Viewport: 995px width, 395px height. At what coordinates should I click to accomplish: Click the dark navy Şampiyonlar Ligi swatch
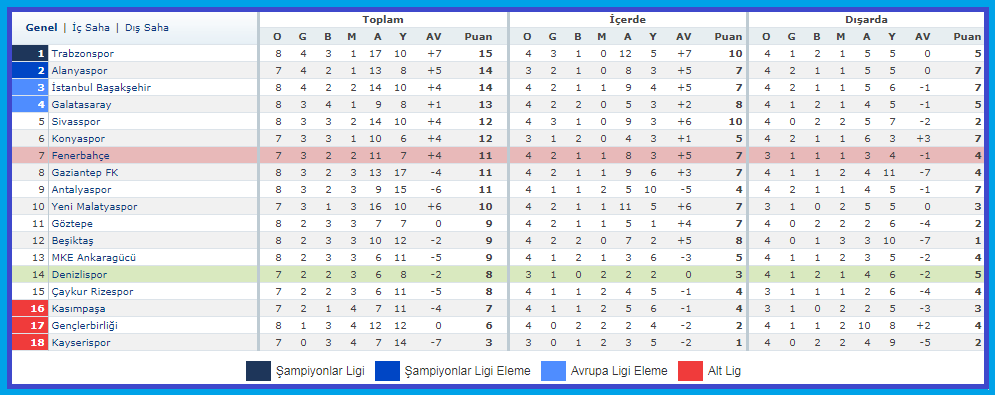click(258, 371)
